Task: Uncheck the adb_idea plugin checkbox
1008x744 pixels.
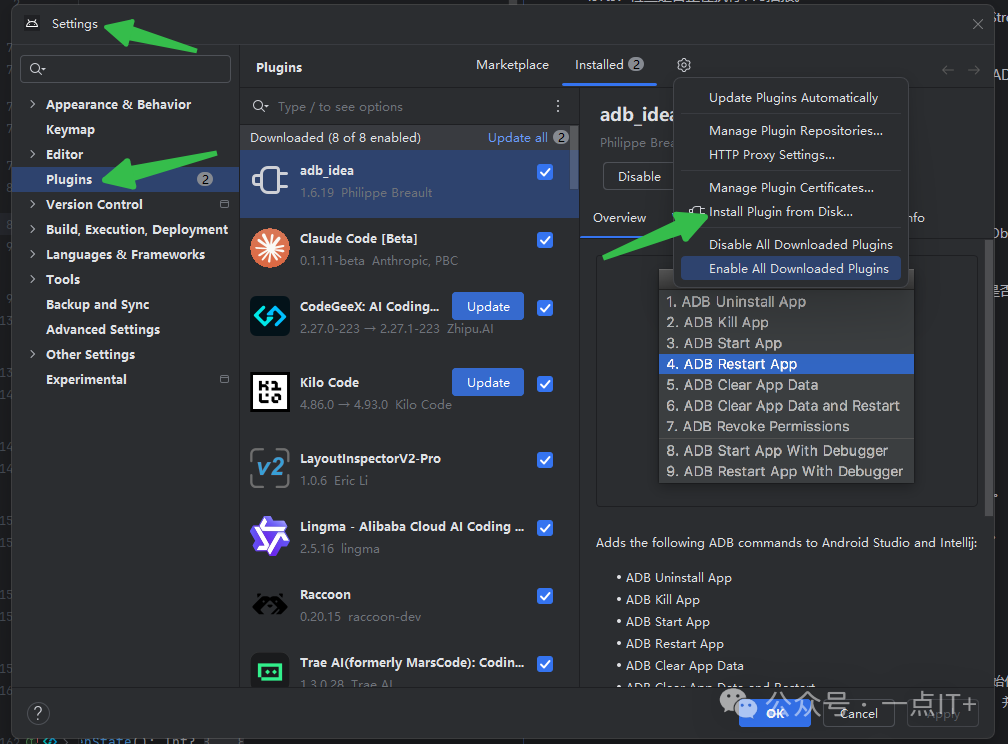Action: coord(544,172)
